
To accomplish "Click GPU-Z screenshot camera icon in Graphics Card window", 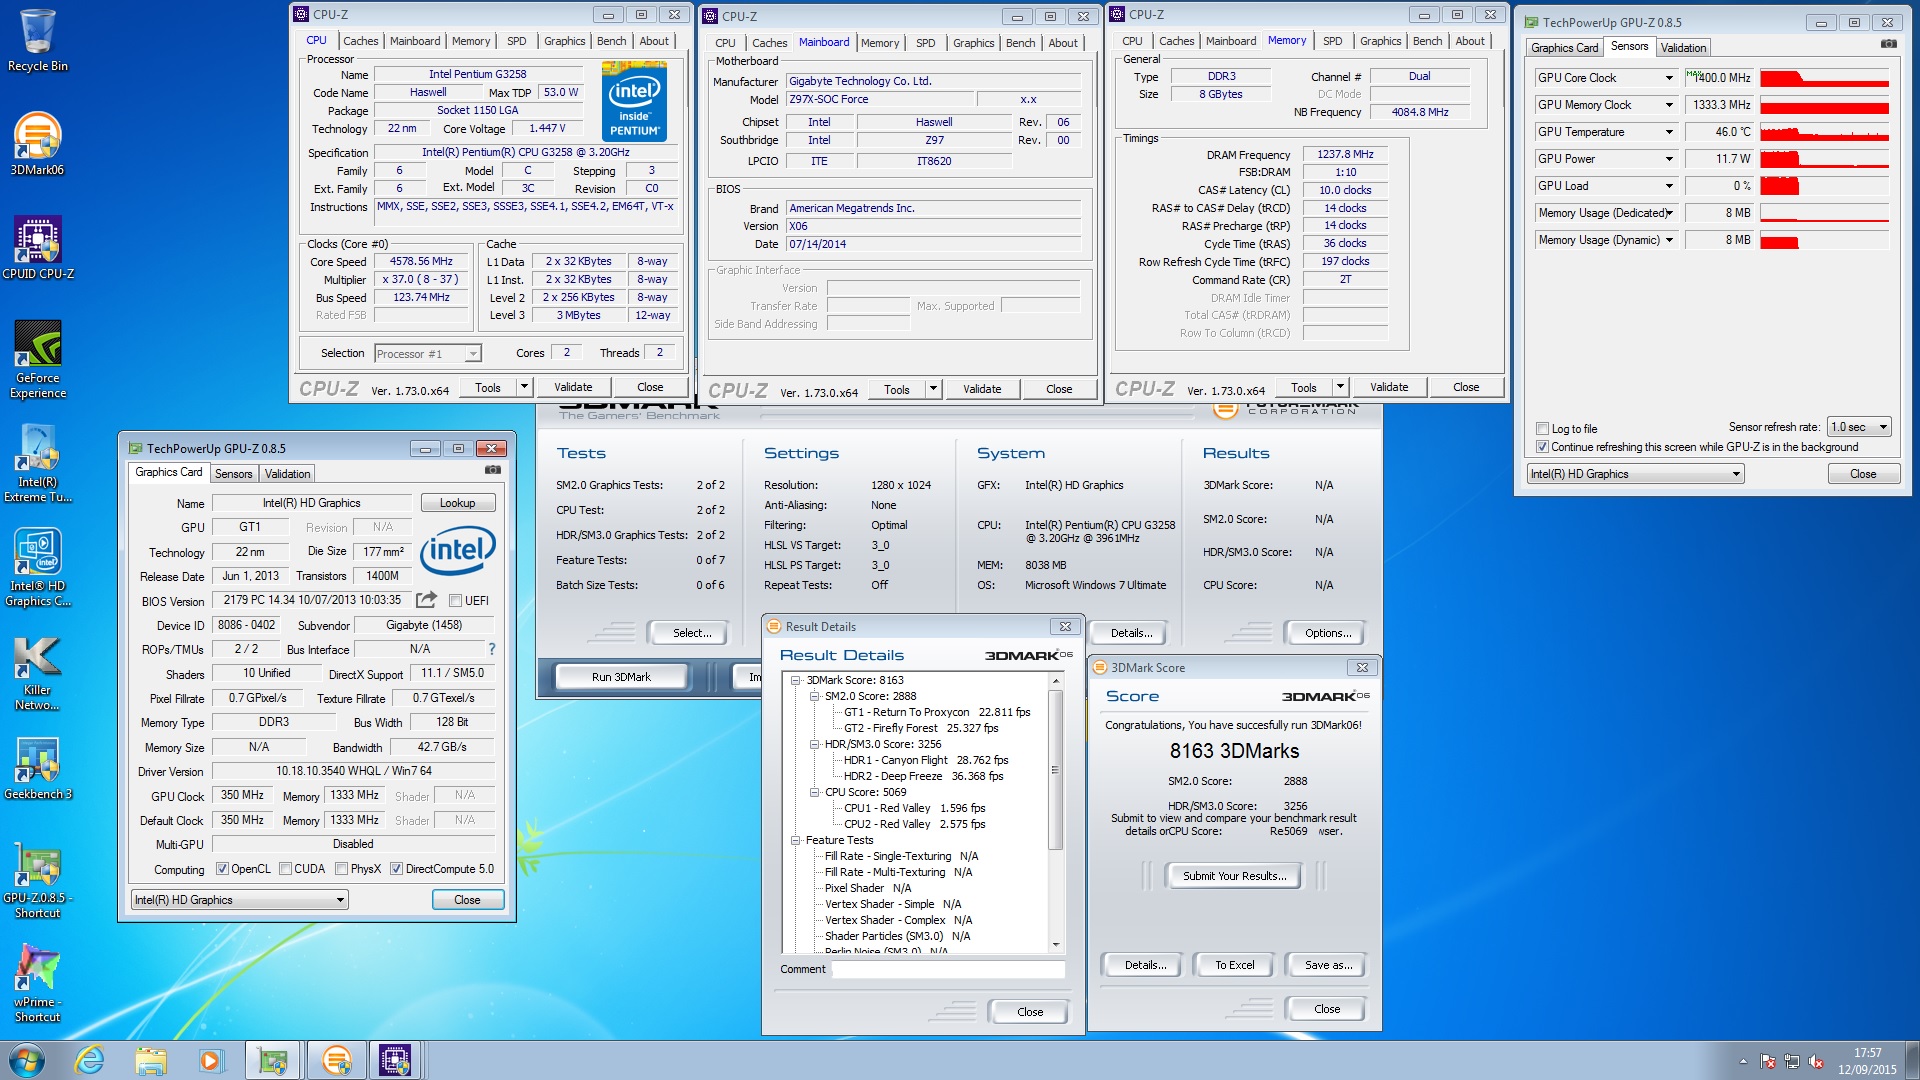I will tap(493, 469).
